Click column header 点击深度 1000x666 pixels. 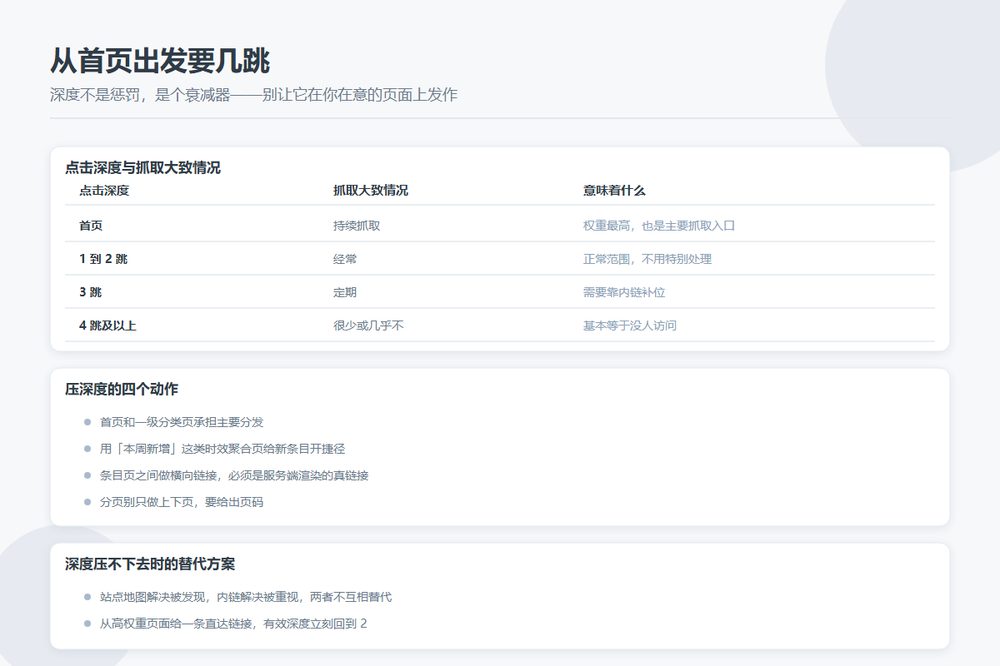coord(104,190)
